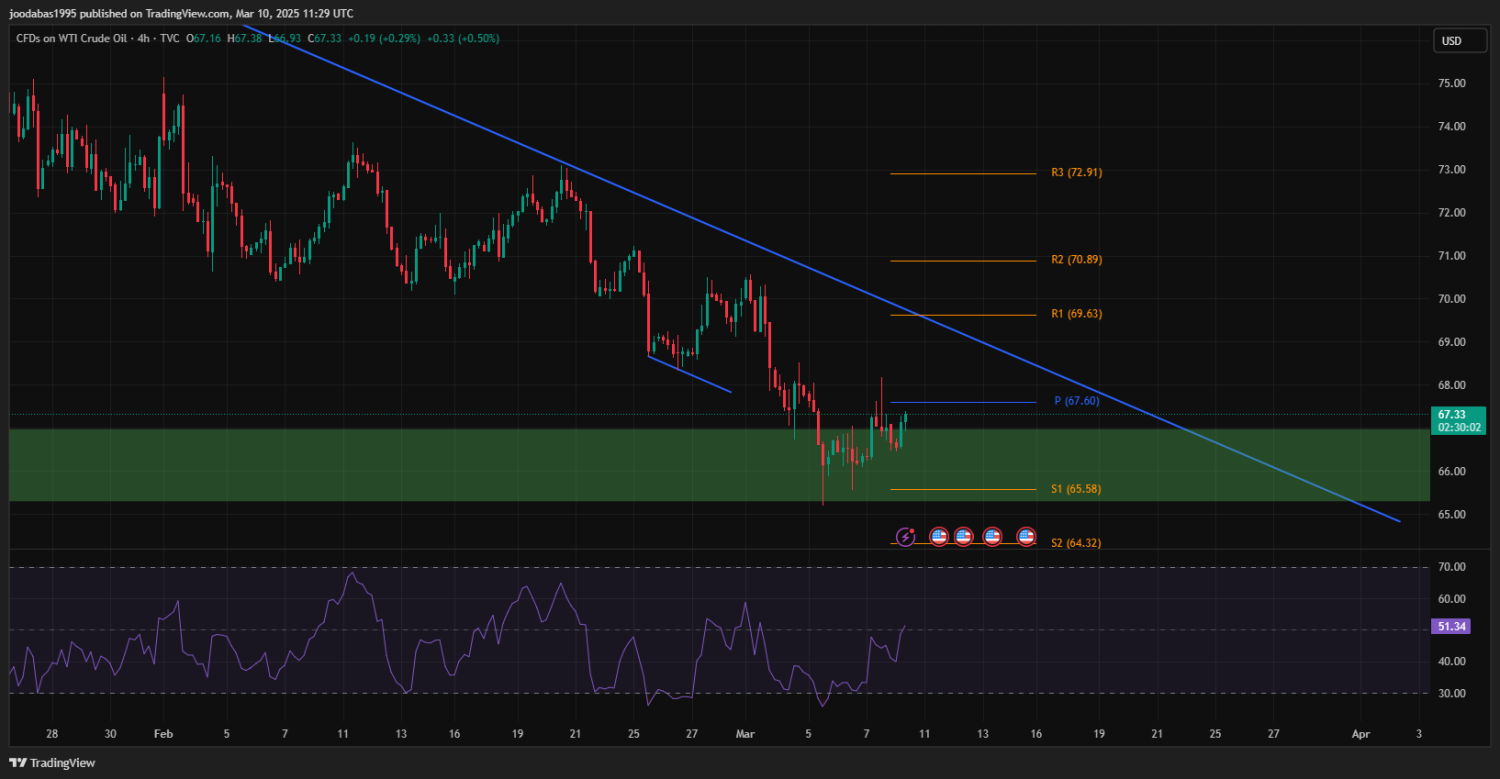The image size is (1500, 779).
Task: Click the 51.34 RSI value tag
Action: tap(1451, 626)
